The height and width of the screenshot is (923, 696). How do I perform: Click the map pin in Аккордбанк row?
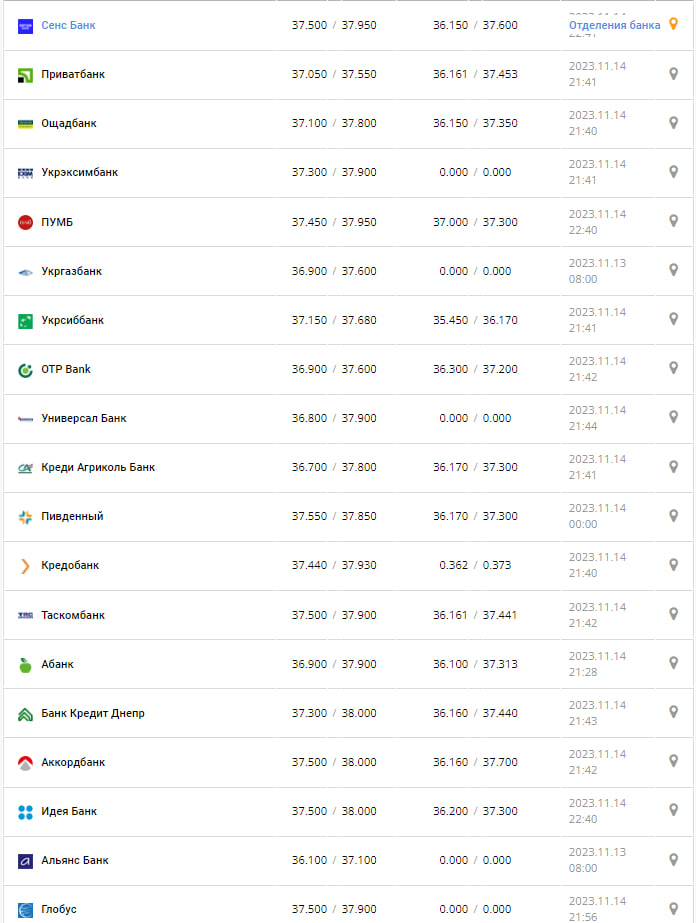pos(673,761)
